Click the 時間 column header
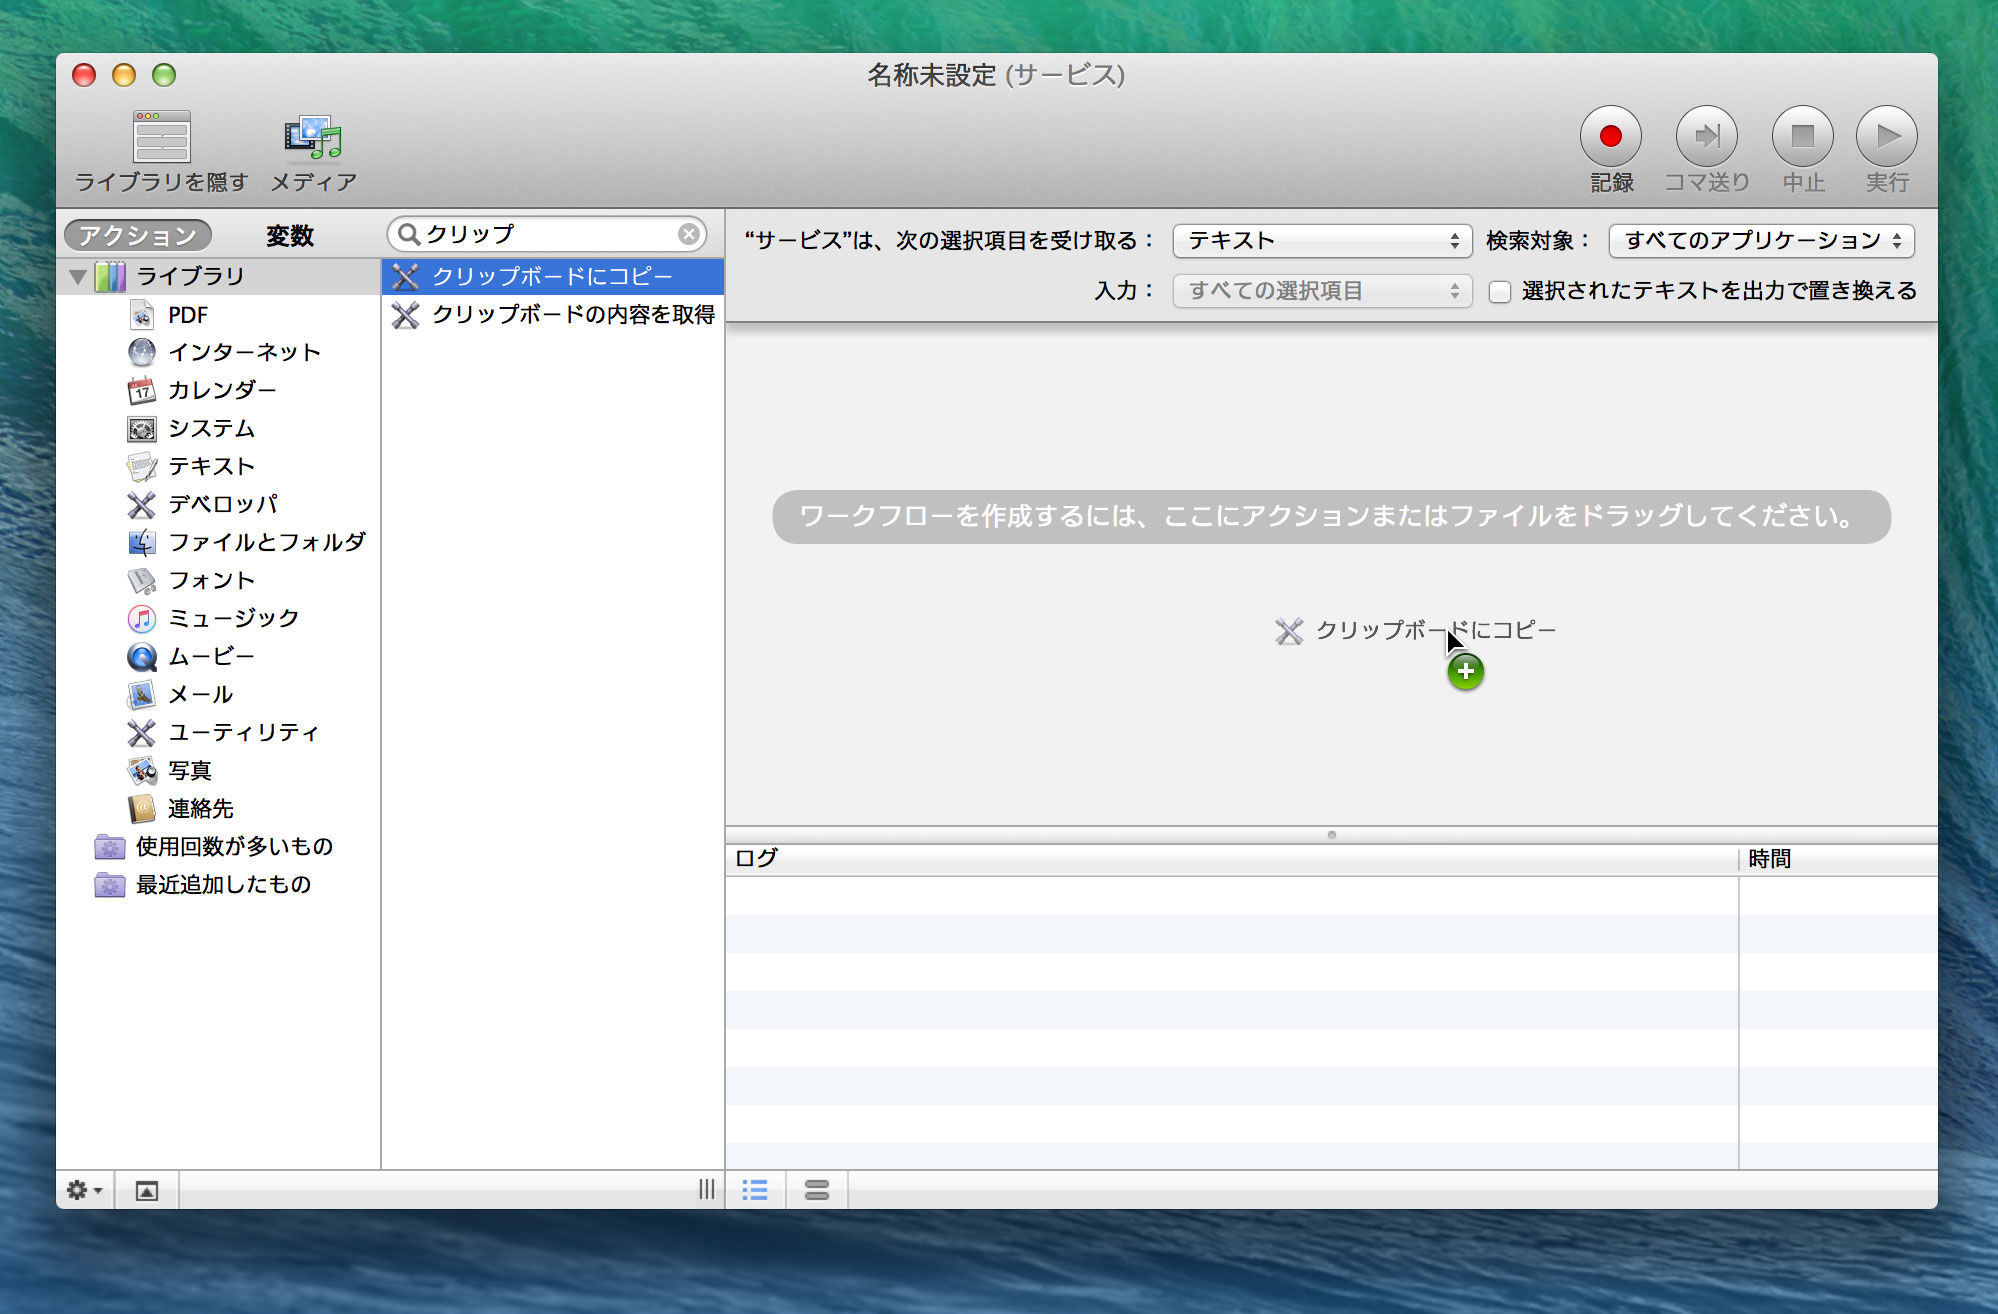 [1838, 858]
